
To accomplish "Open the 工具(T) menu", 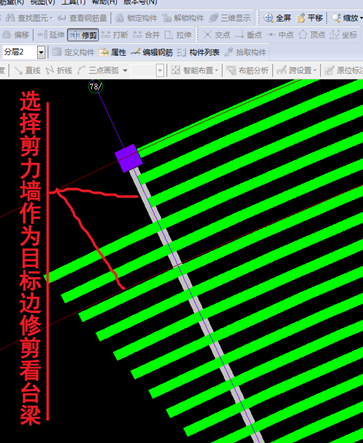I will [74, 2].
